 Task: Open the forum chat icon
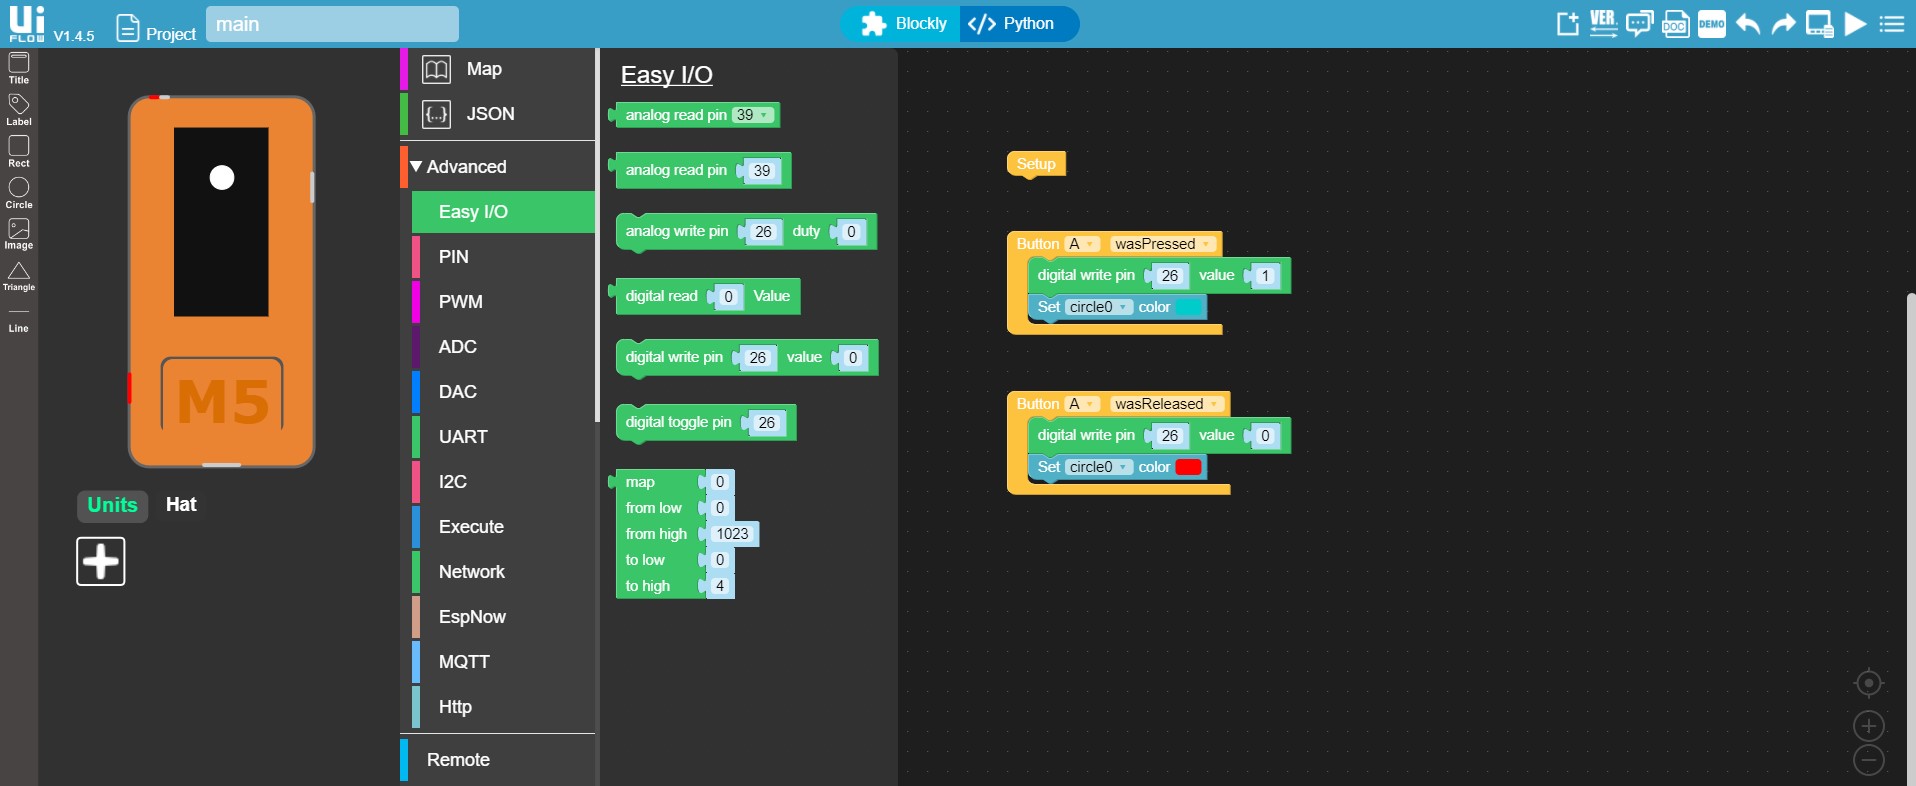[x=1639, y=24]
